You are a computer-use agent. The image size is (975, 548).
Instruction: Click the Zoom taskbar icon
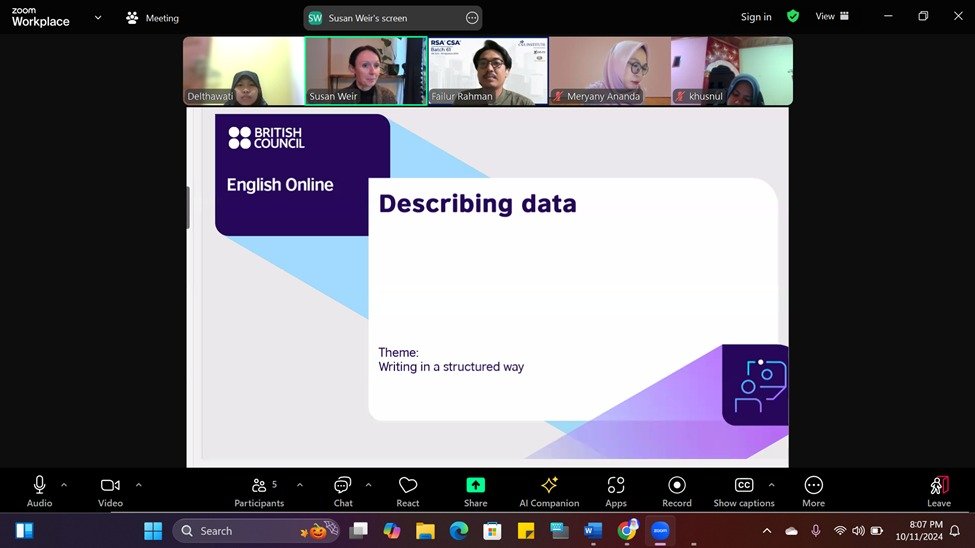pyautogui.click(x=660, y=531)
